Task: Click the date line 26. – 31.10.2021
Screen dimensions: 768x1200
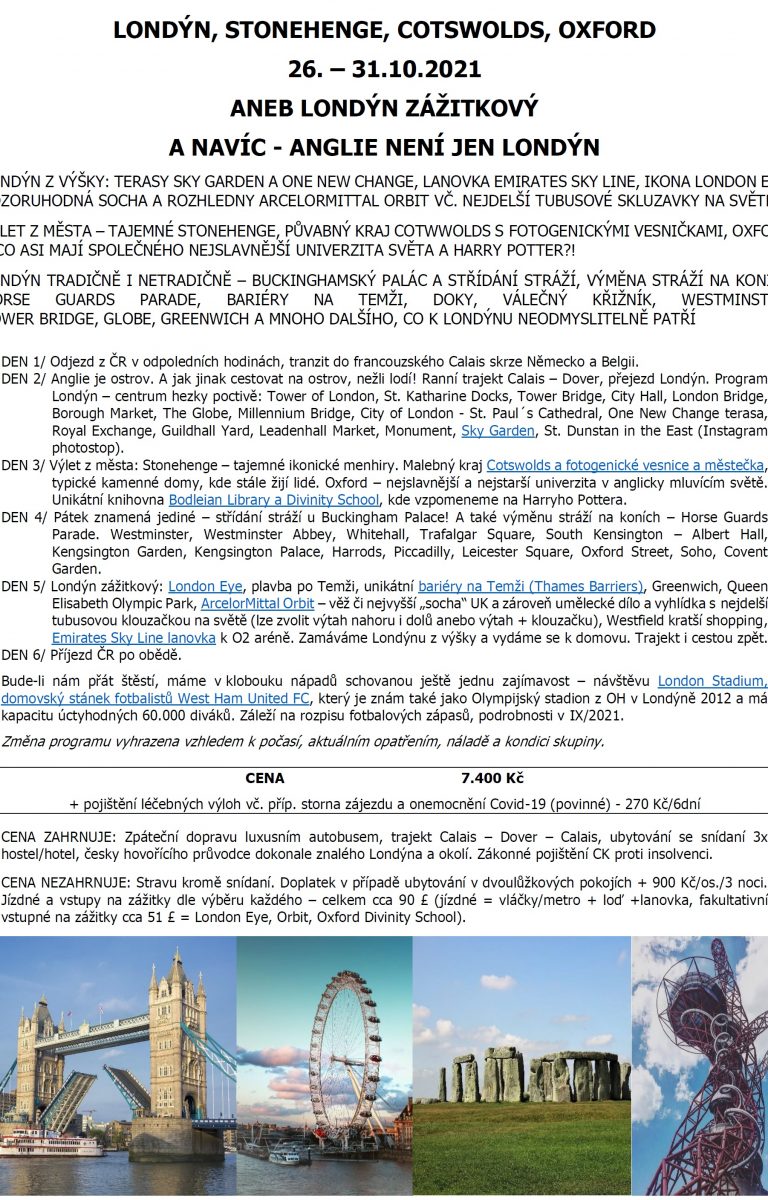Action: (384, 69)
